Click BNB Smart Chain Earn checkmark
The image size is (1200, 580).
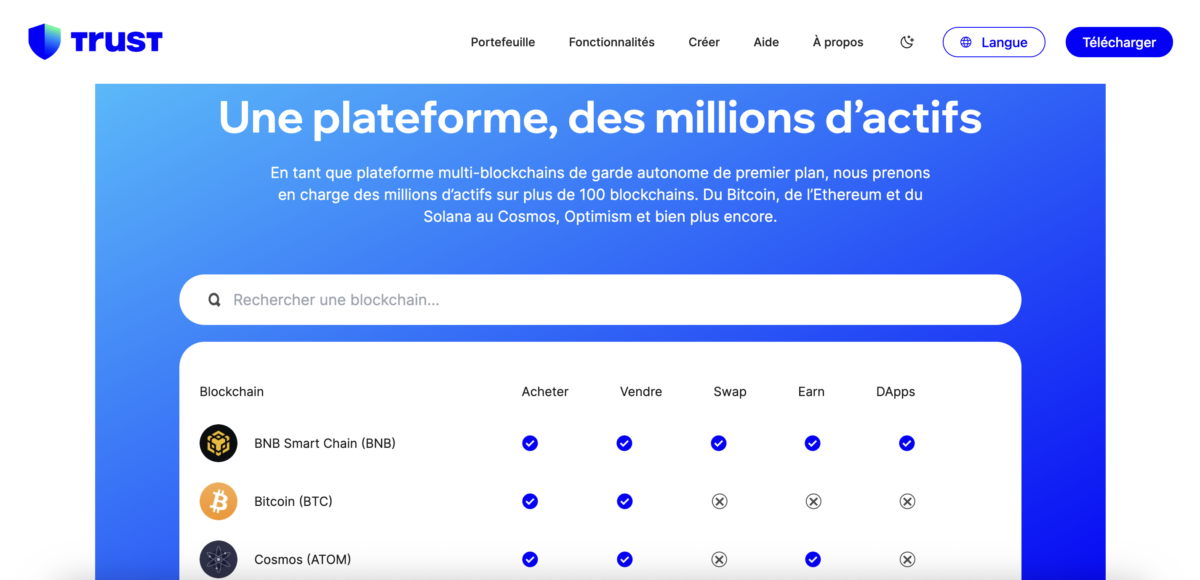point(812,443)
